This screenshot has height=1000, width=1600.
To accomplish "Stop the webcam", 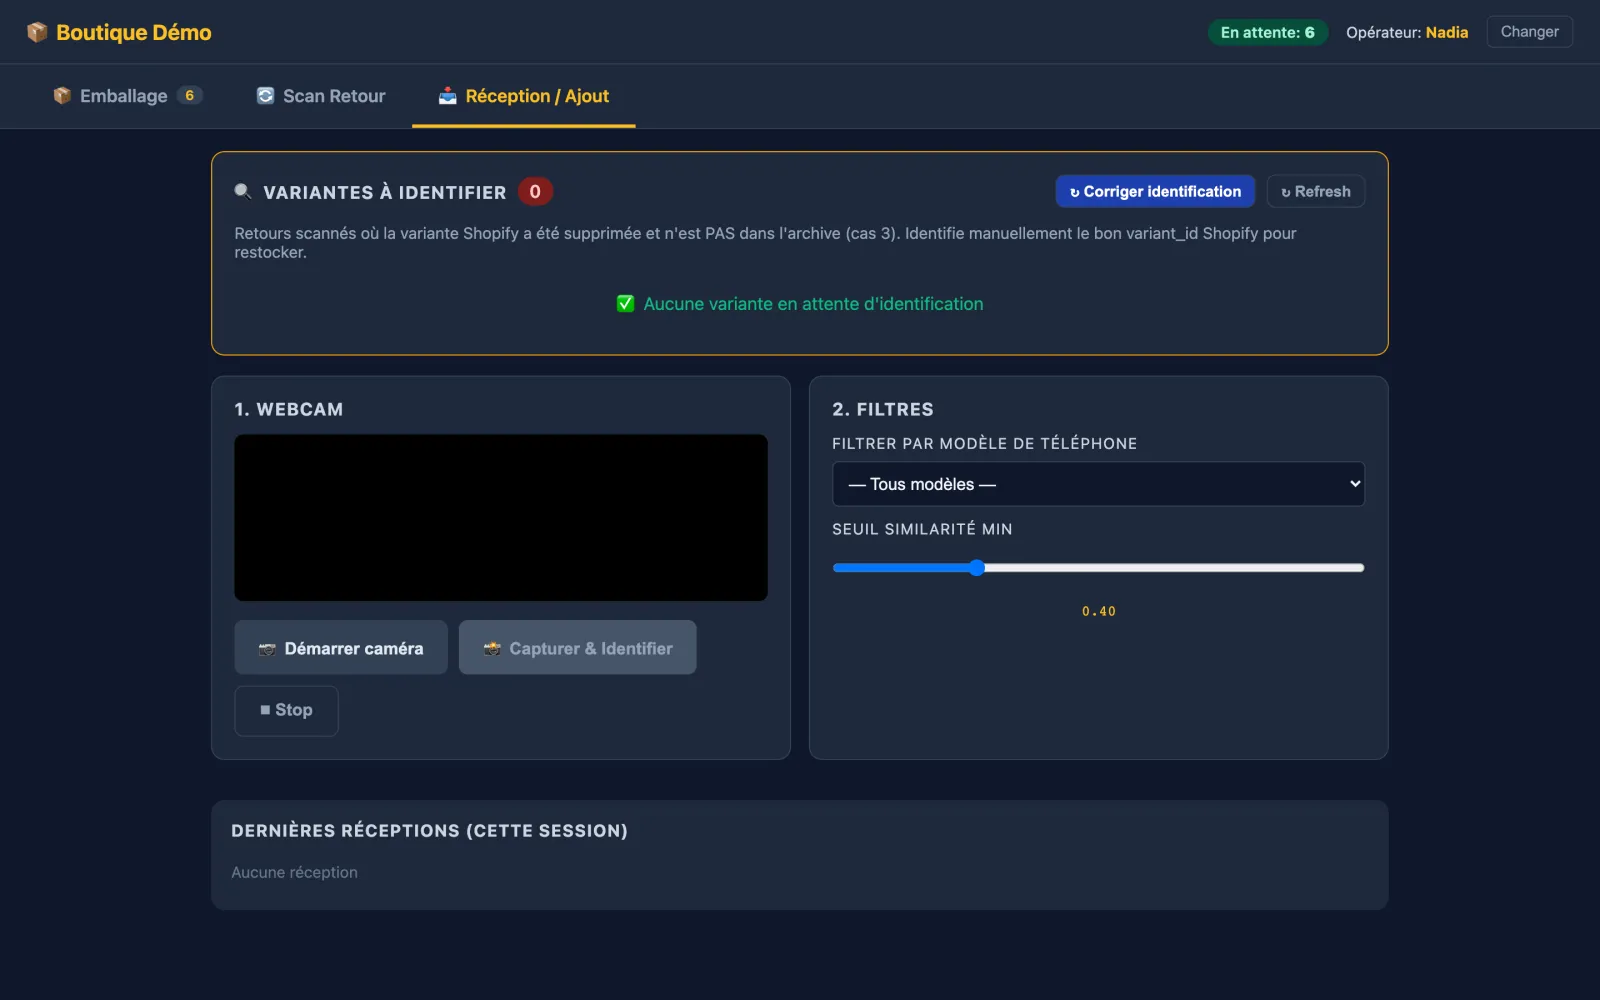I will click(x=286, y=710).
